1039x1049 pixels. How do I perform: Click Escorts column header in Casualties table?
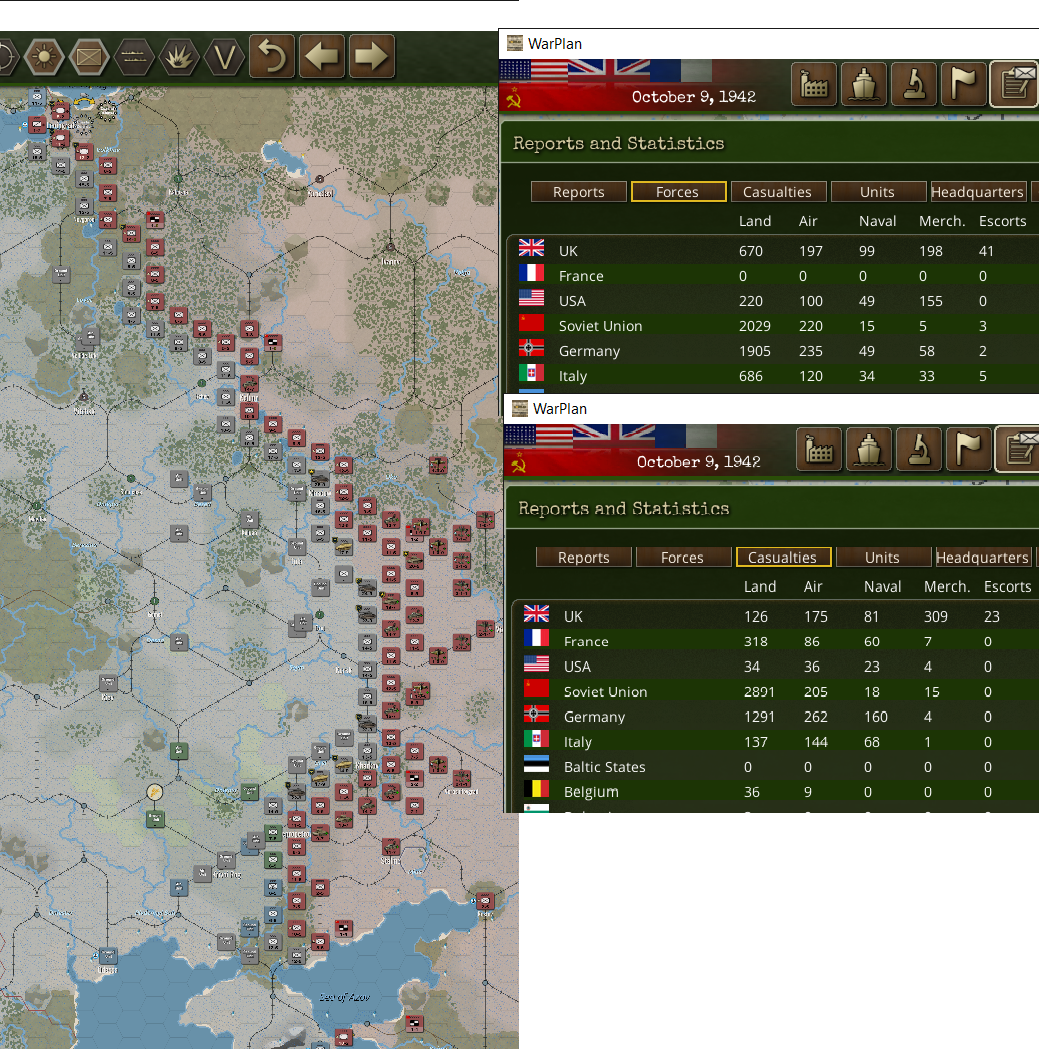click(x=1008, y=587)
